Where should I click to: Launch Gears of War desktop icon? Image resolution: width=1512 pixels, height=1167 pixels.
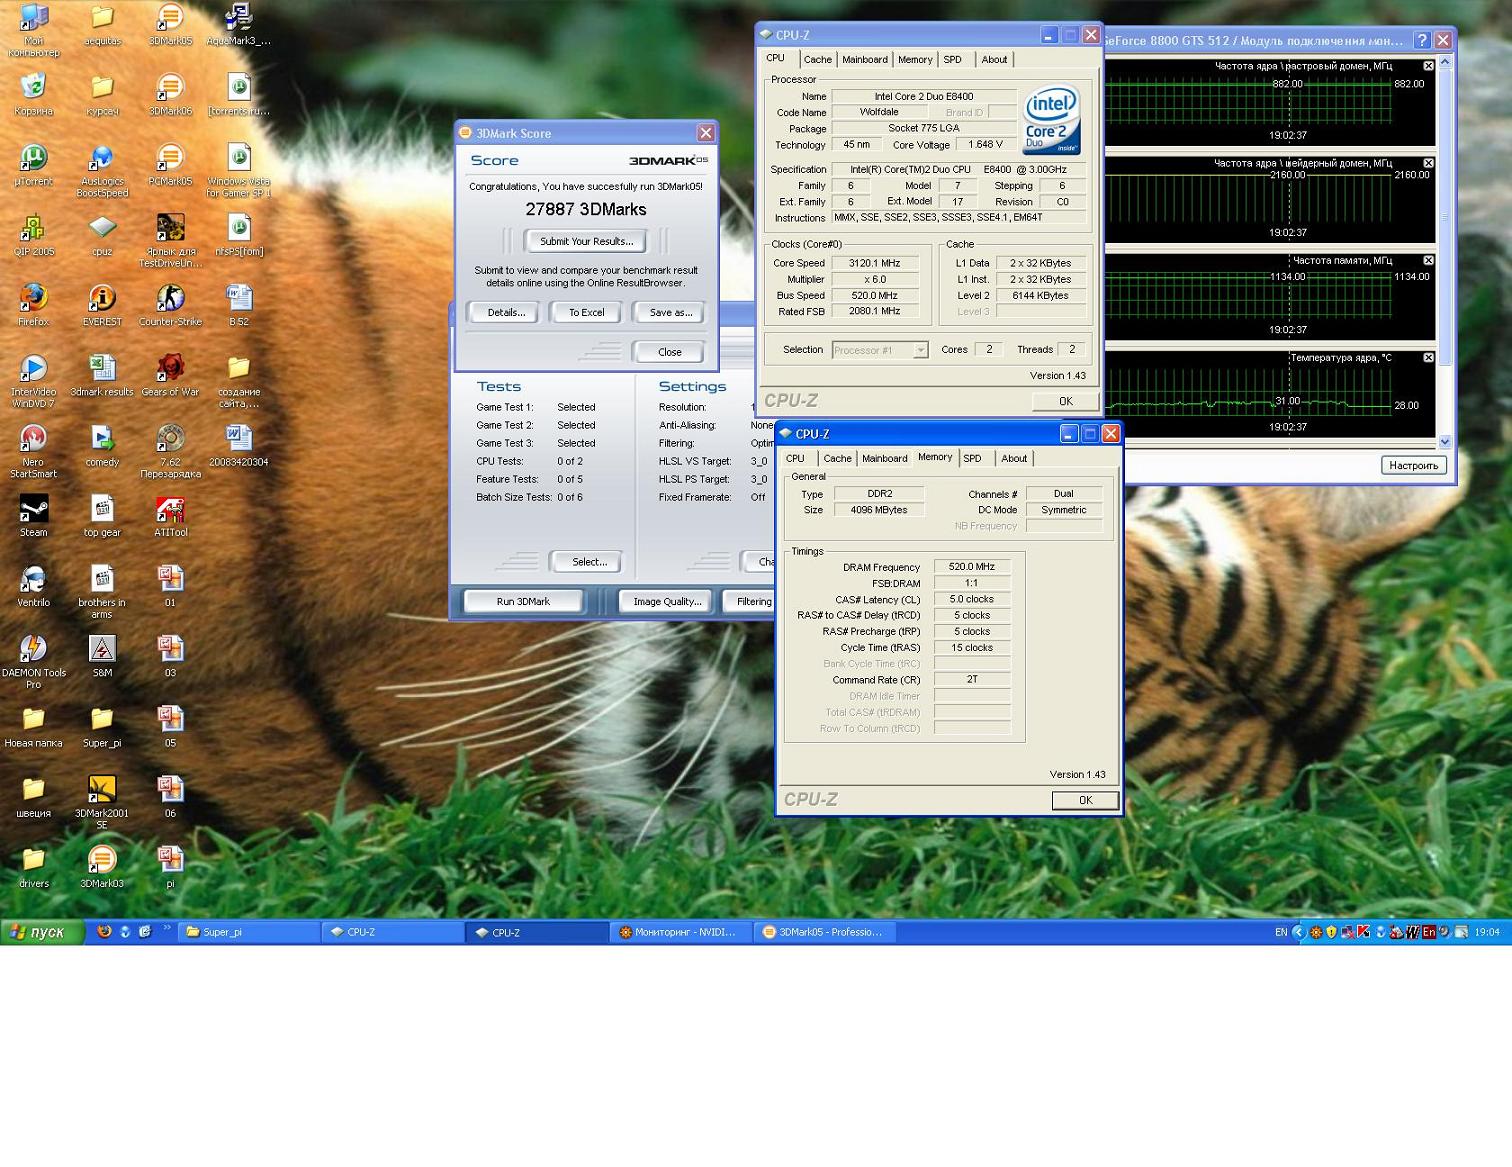pos(170,375)
